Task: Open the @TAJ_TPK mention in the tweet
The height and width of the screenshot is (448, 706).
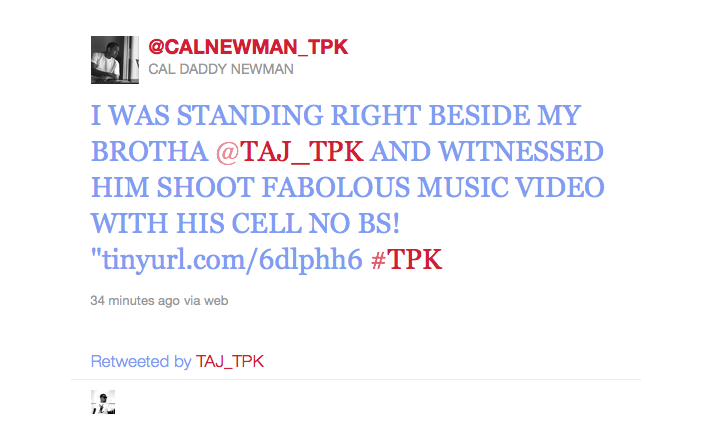Action: 290,151
